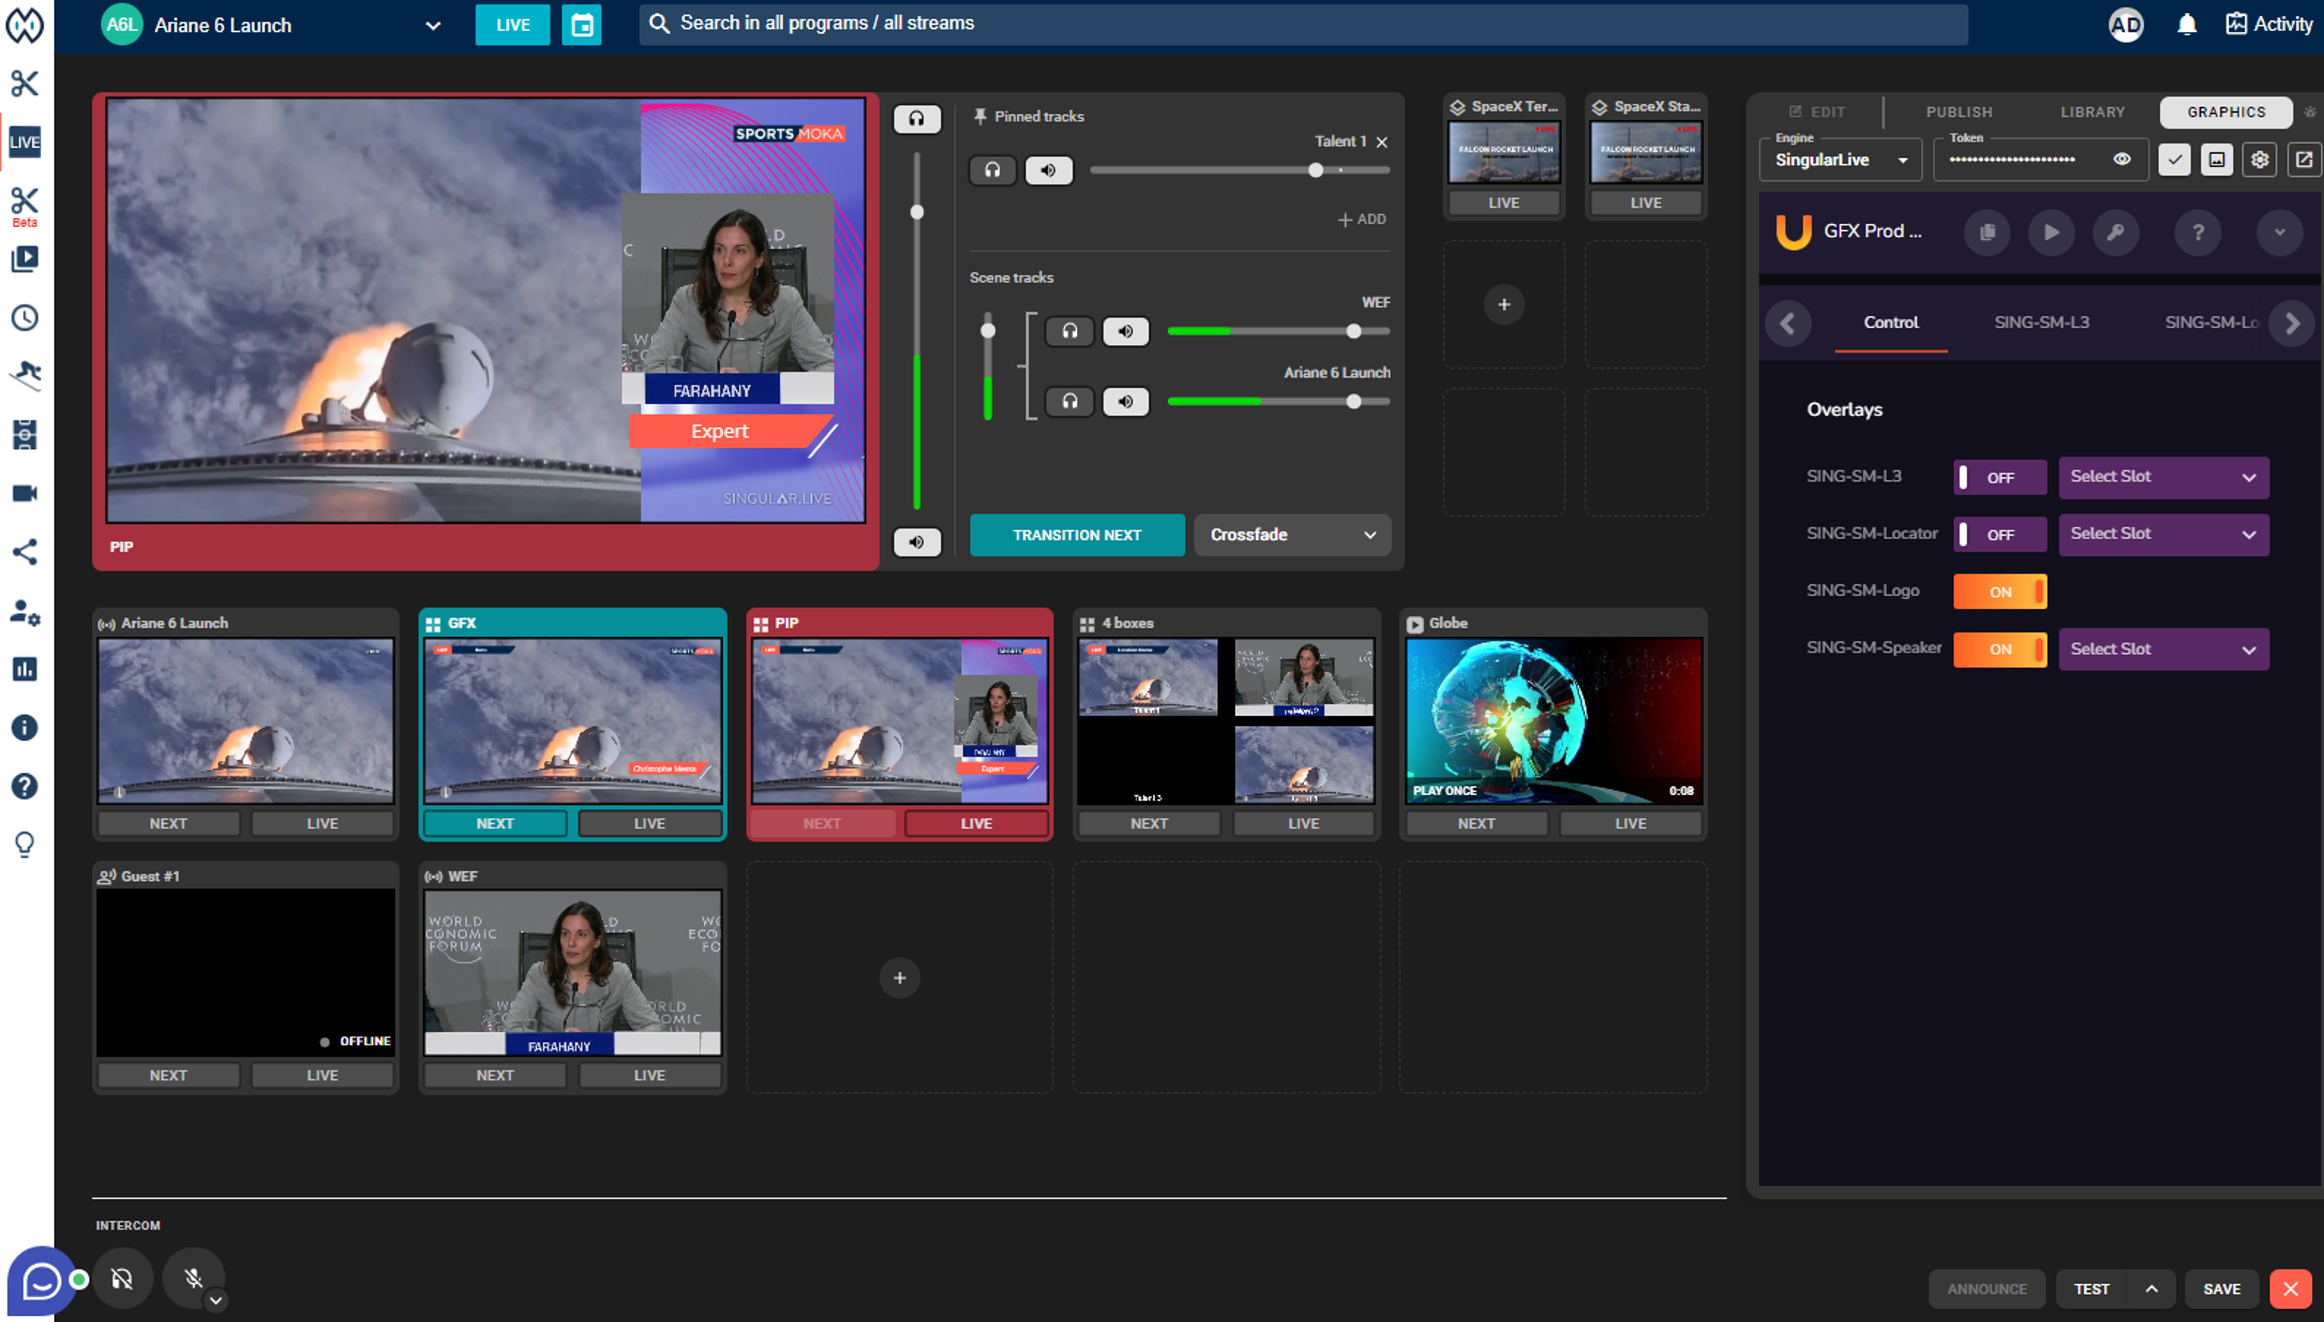Screen dimensions: 2324x1322
Task: Click the SAVE button
Action: pos(2221,1289)
